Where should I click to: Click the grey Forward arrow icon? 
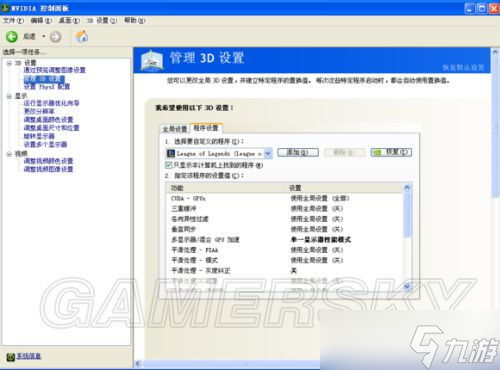pyautogui.click(x=56, y=37)
